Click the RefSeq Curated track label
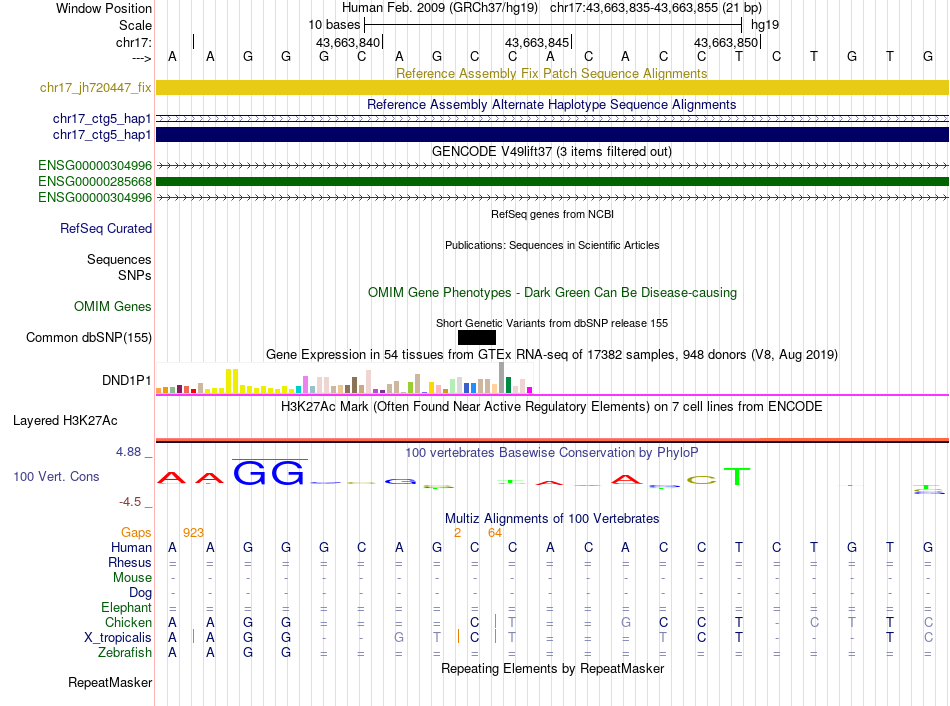Image resolution: width=950 pixels, height=706 pixels. 105,228
